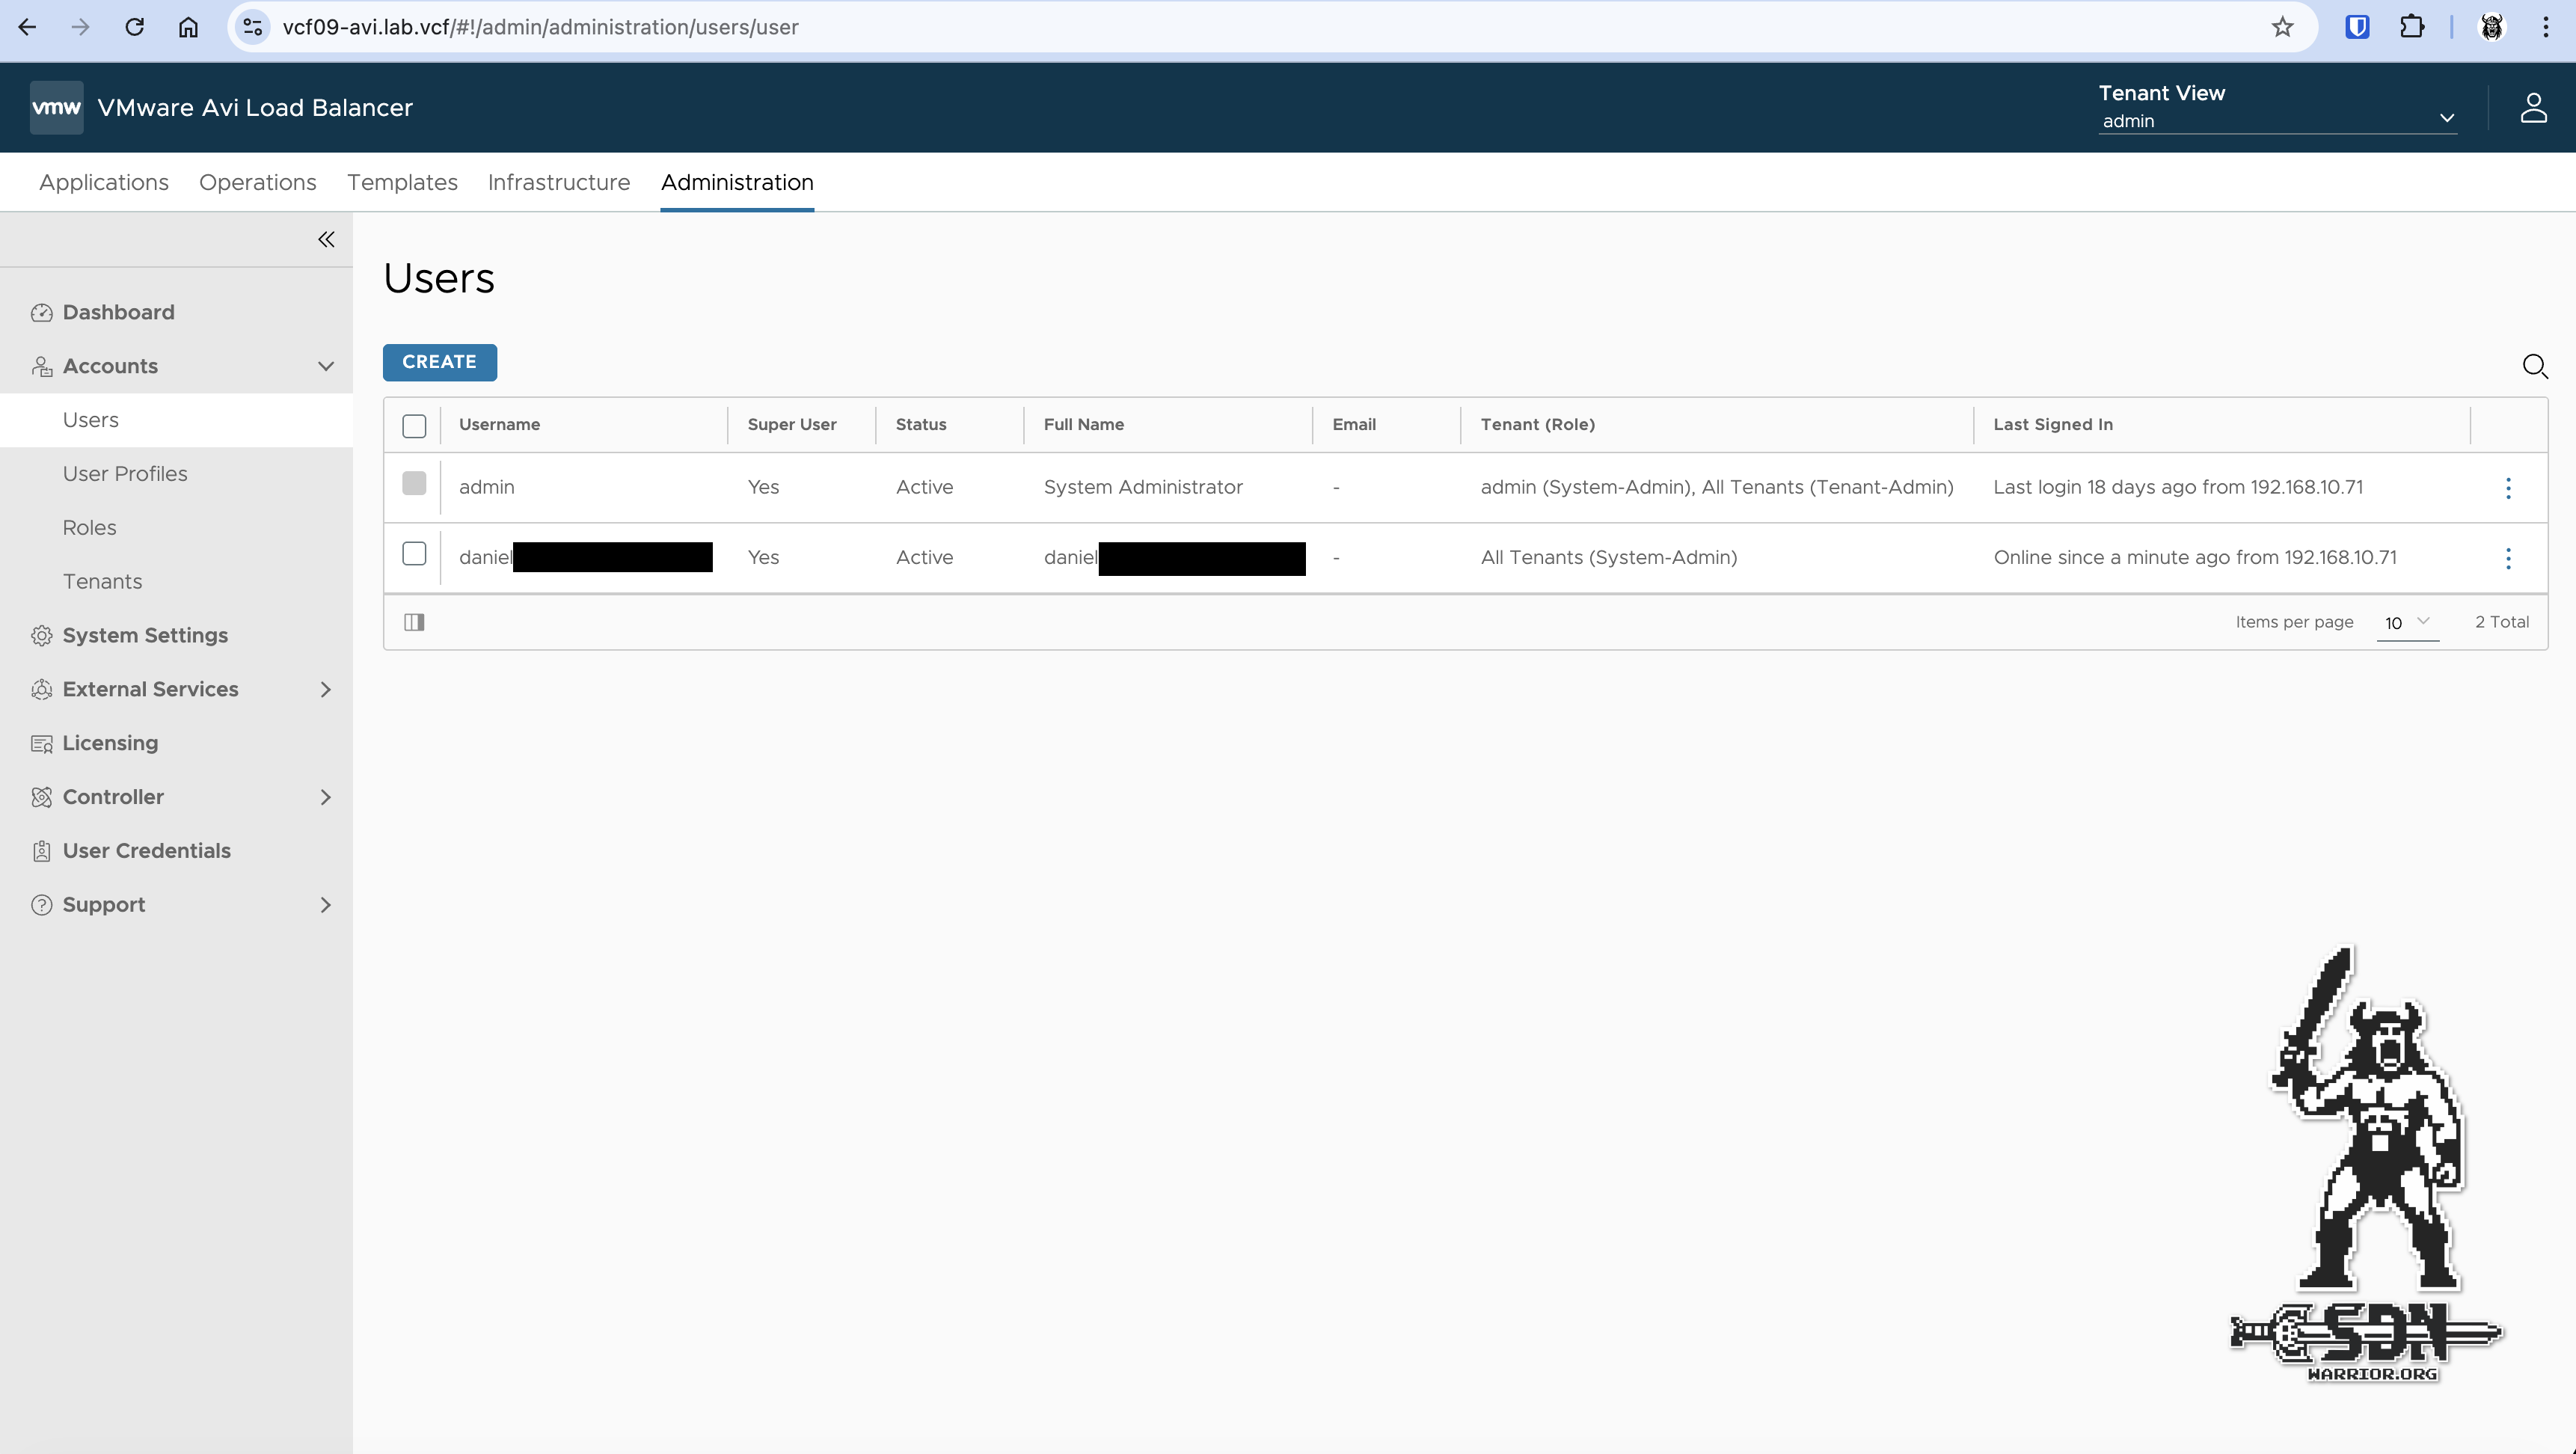The height and width of the screenshot is (1454, 2576).
Task: Click the search magnifier icon above the table
Action: (x=2534, y=366)
